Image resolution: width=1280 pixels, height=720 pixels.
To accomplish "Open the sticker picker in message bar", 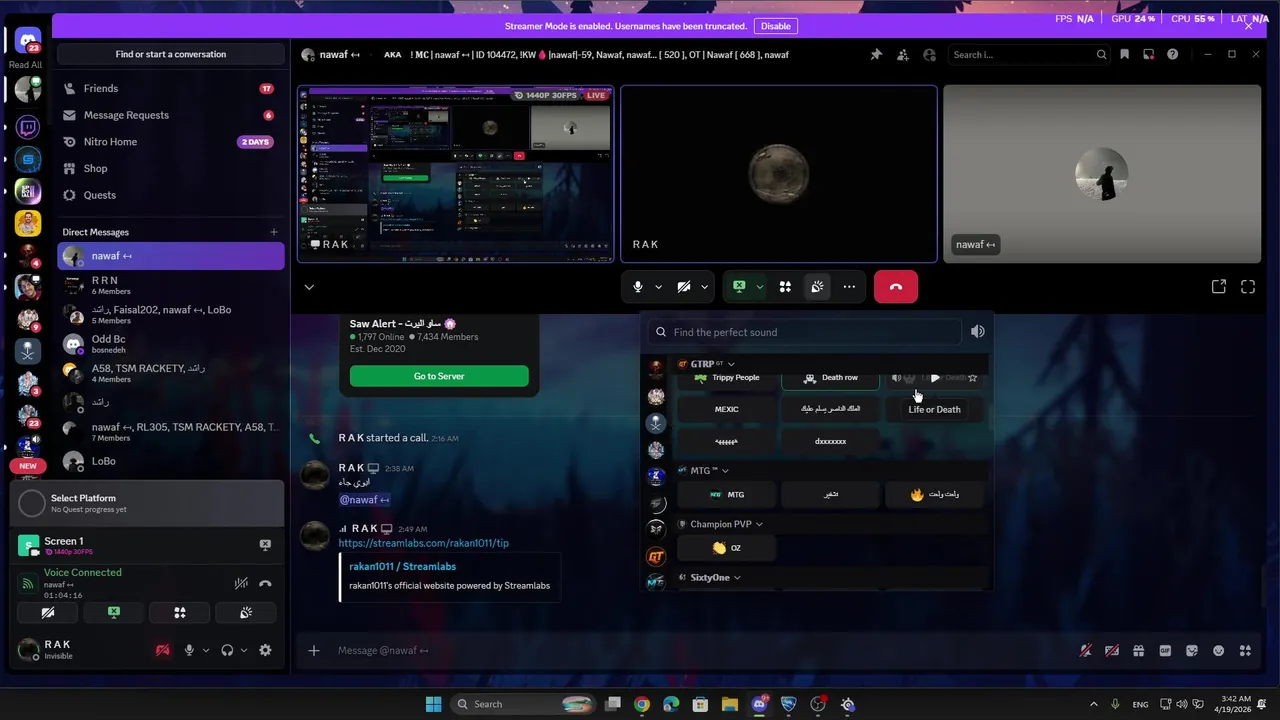I will point(1191,651).
